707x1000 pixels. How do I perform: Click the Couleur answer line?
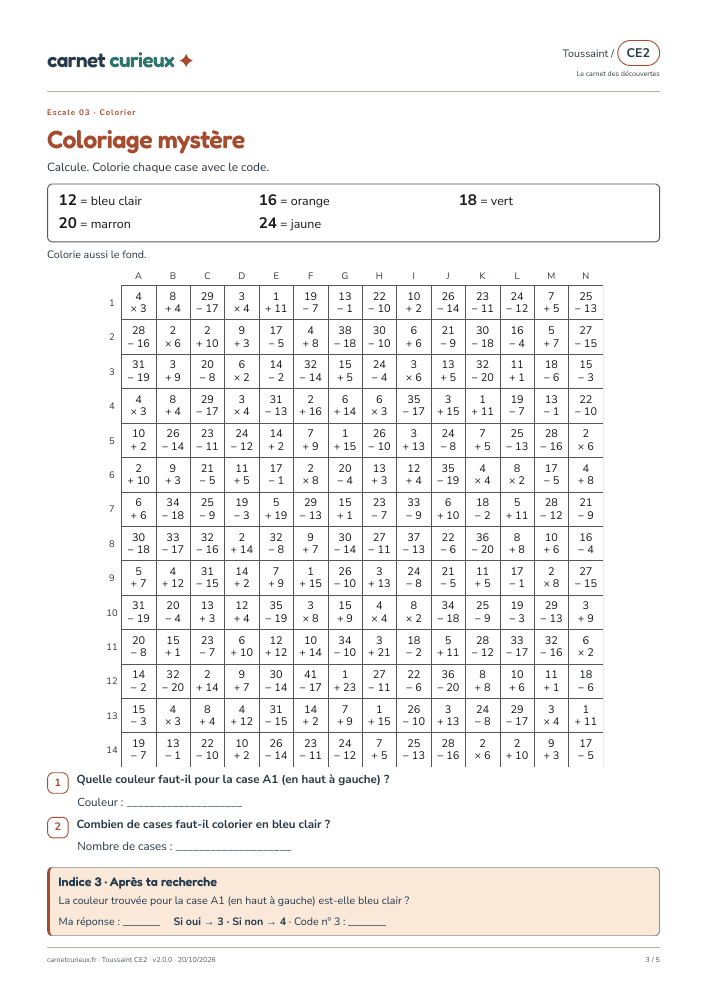point(184,803)
